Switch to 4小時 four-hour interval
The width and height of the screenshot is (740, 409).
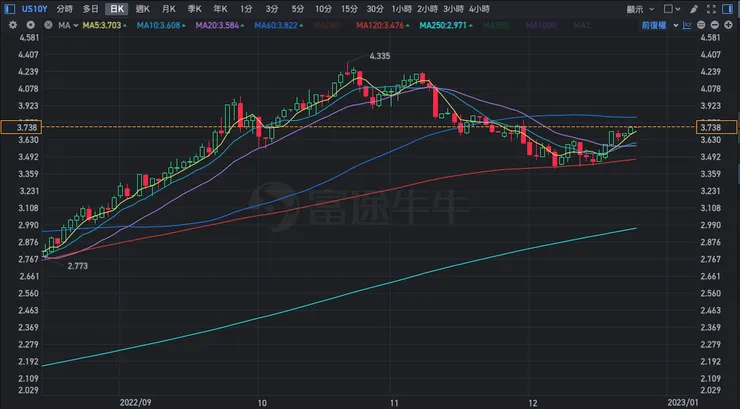coord(479,9)
